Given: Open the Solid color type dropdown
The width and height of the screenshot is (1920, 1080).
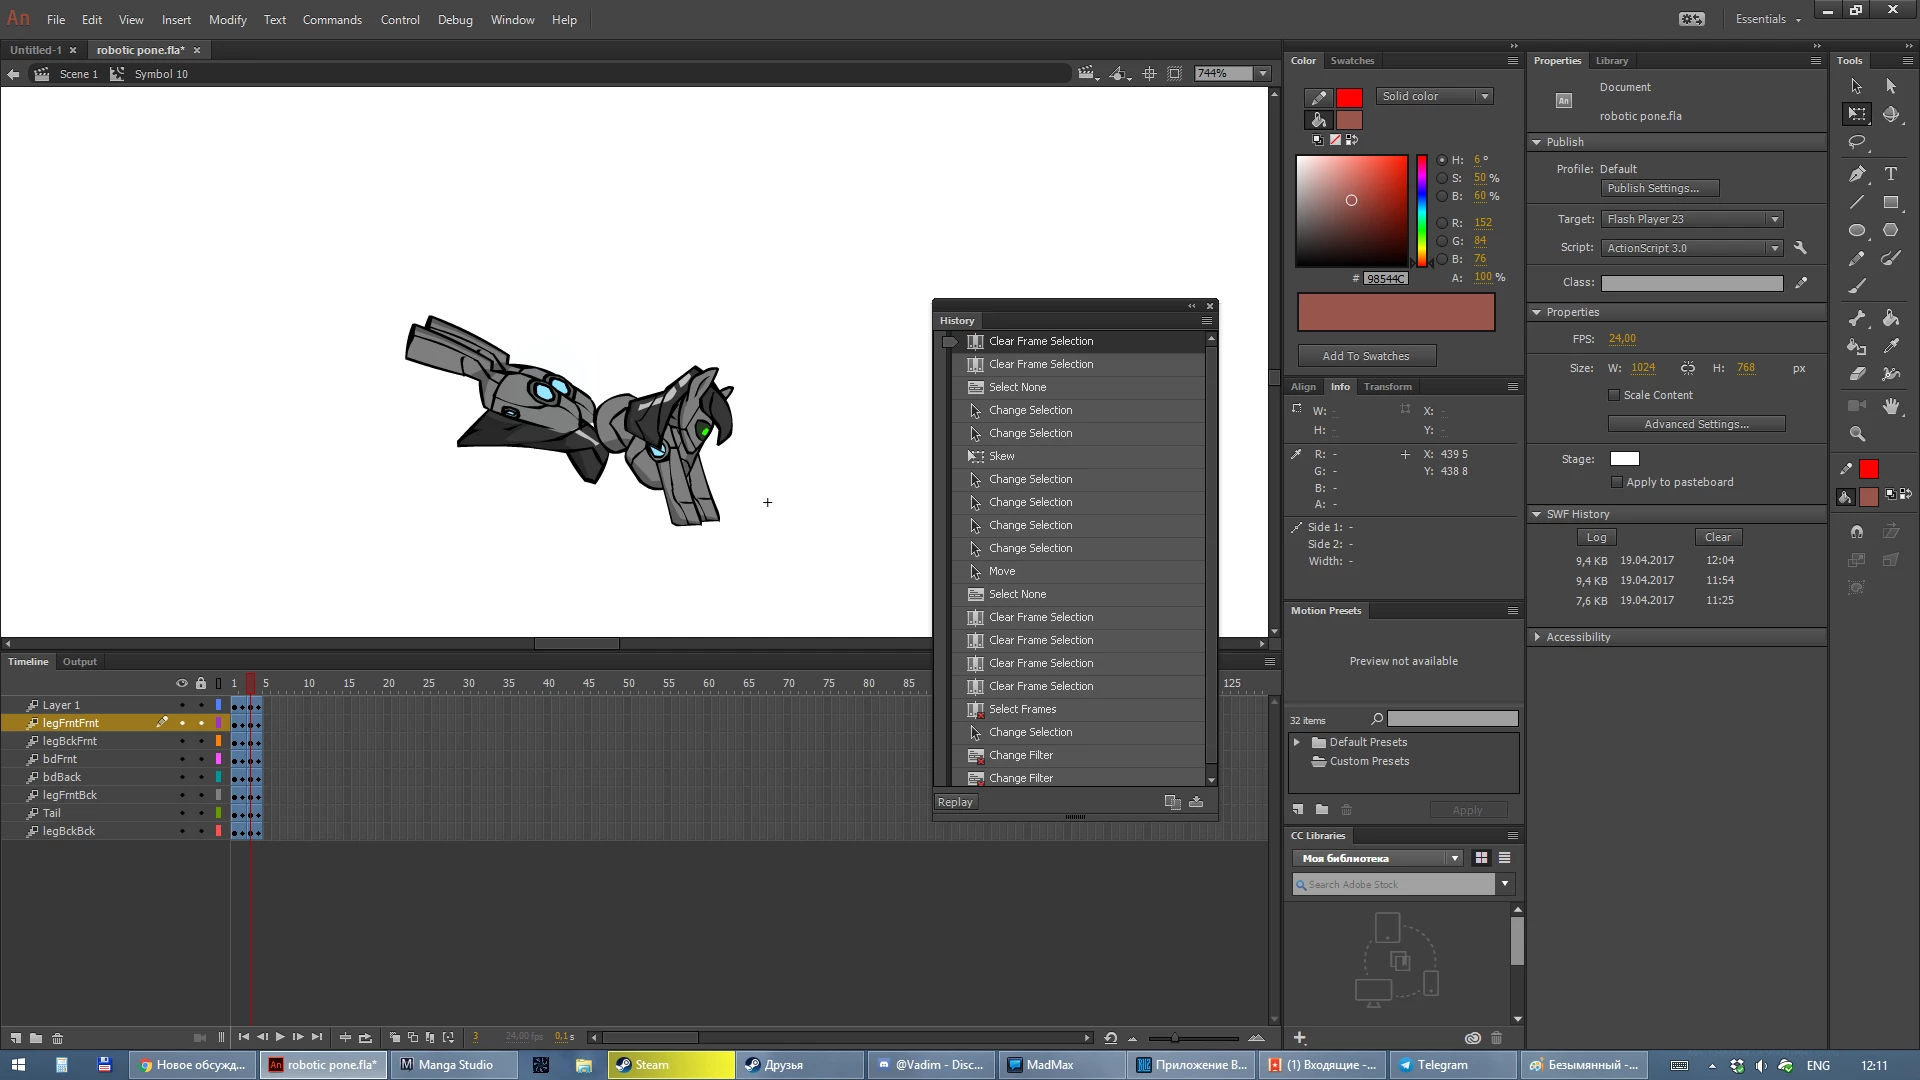Looking at the screenshot, I should 1435,96.
